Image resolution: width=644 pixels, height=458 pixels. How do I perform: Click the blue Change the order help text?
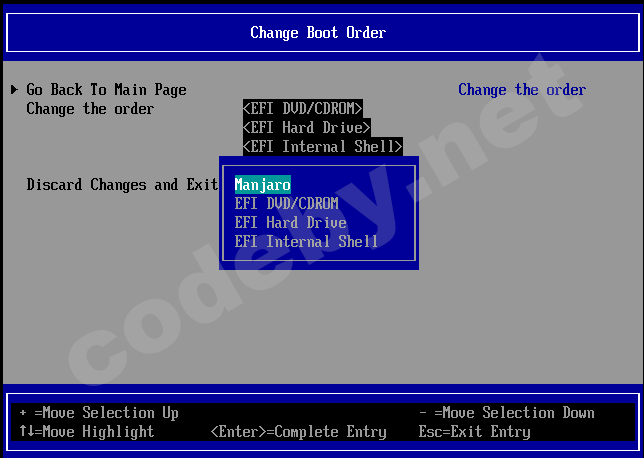click(522, 90)
